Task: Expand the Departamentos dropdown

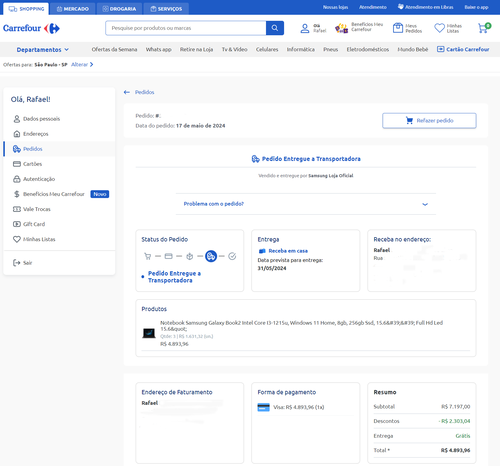Action: pyautogui.click(x=43, y=50)
